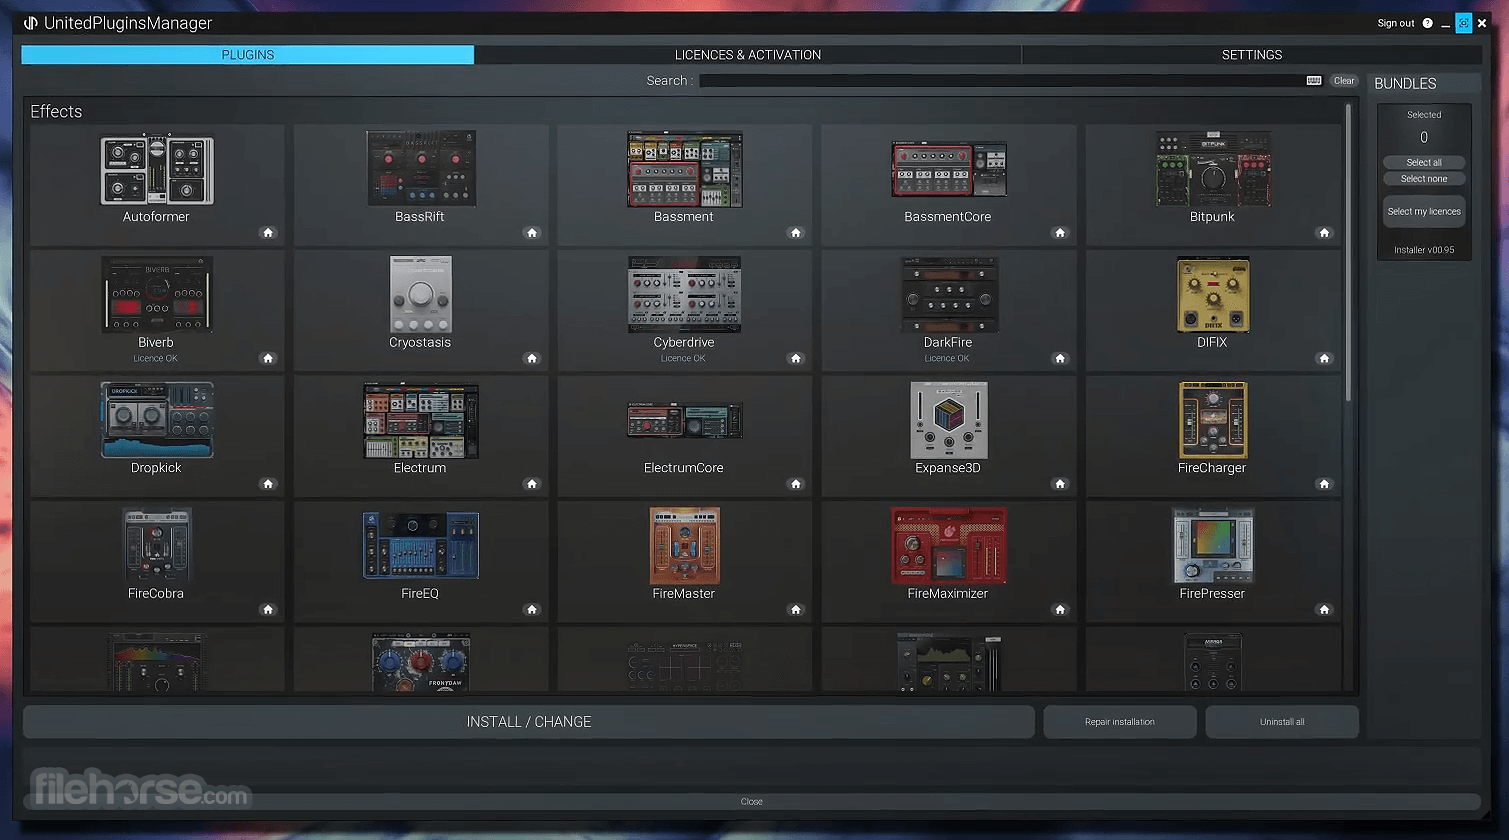1509x840 pixels.
Task: Sign out of the account
Action: pyautogui.click(x=1396, y=23)
